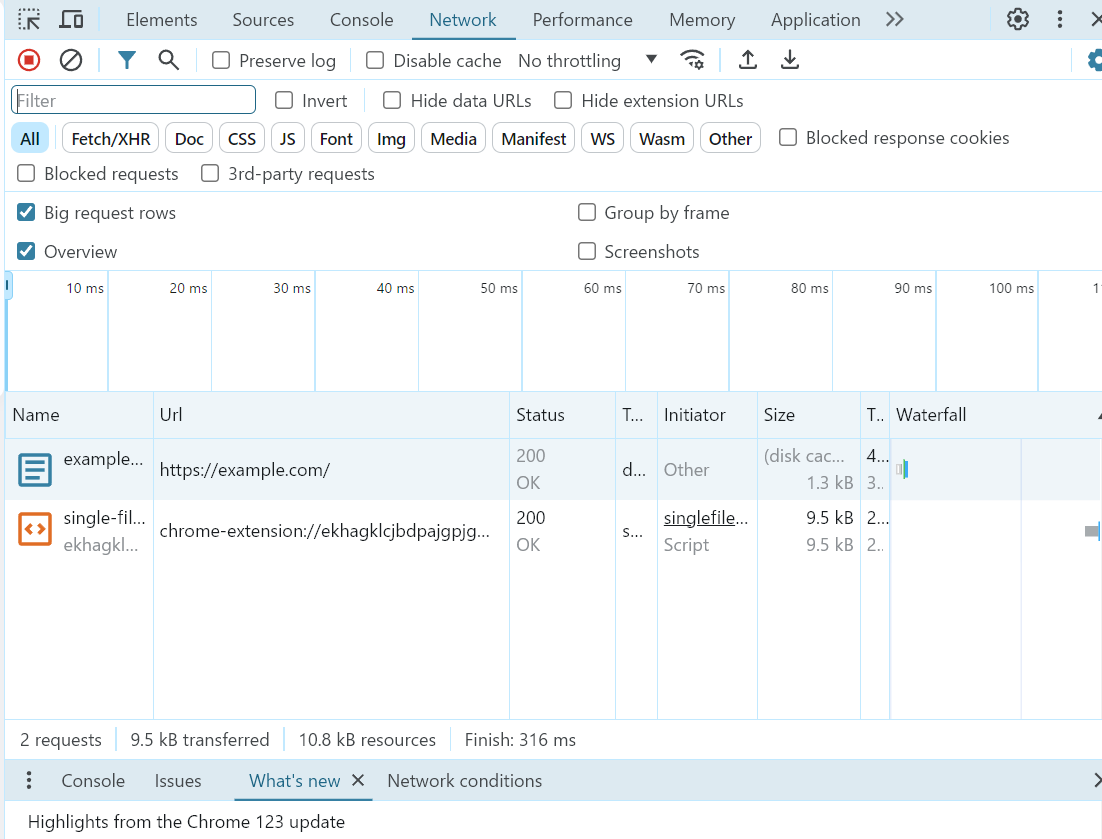Toggle the filter funnel icon
Image resolution: width=1102 pixels, height=839 pixels.
(126, 60)
